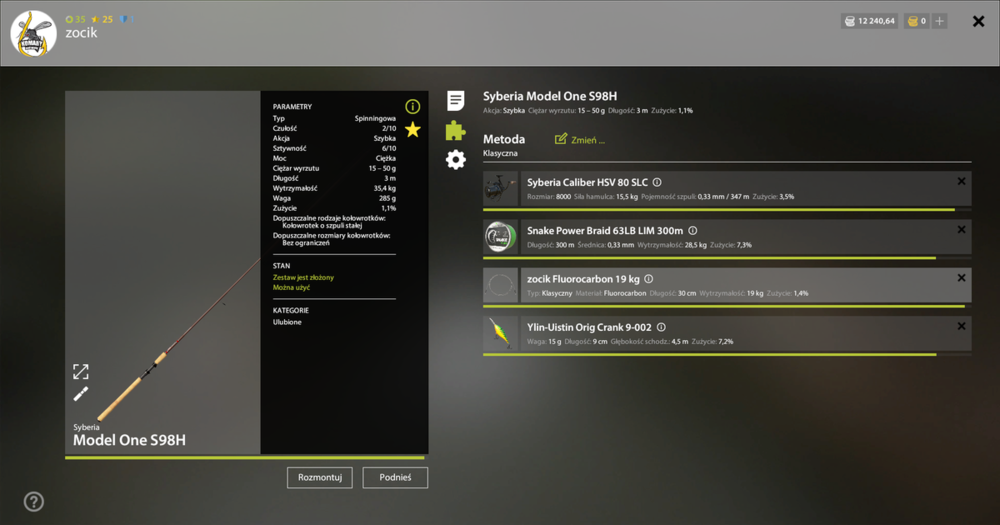Open the green puzzle piece components tab
Screen dimensions: 1000x525
click(x=455, y=130)
